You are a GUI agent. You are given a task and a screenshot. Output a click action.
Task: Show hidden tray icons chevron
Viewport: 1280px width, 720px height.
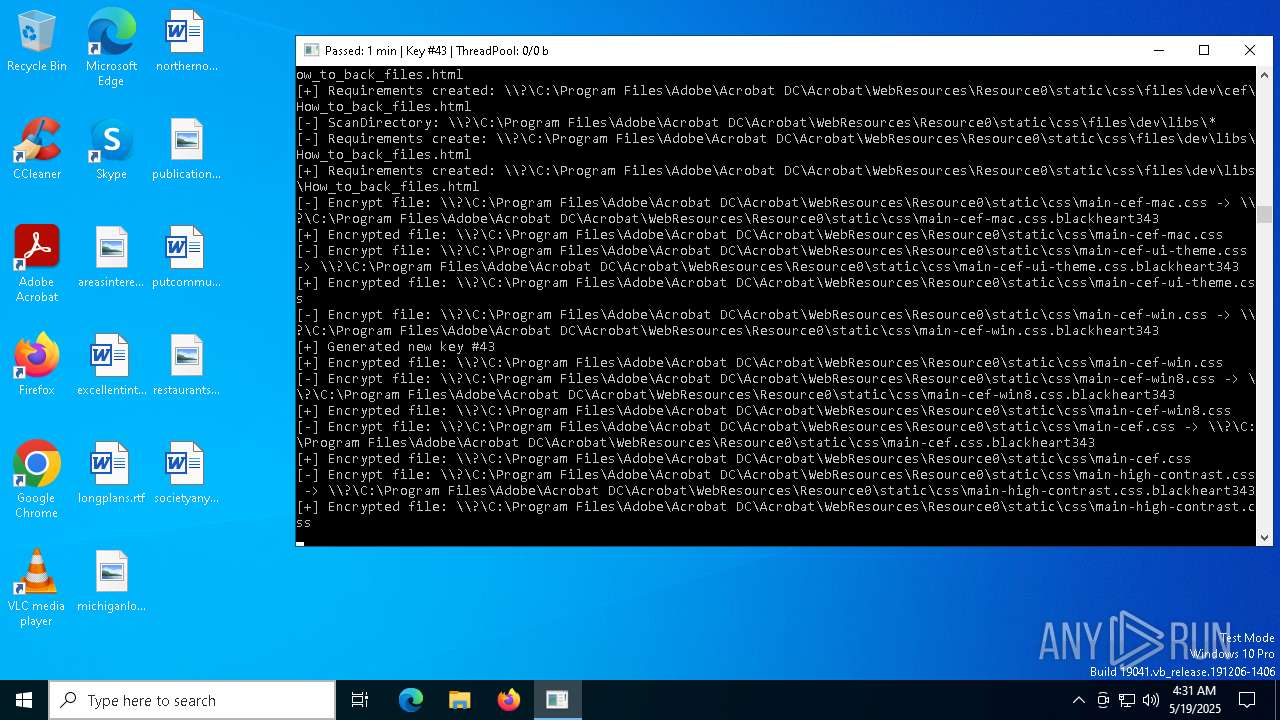1078,700
